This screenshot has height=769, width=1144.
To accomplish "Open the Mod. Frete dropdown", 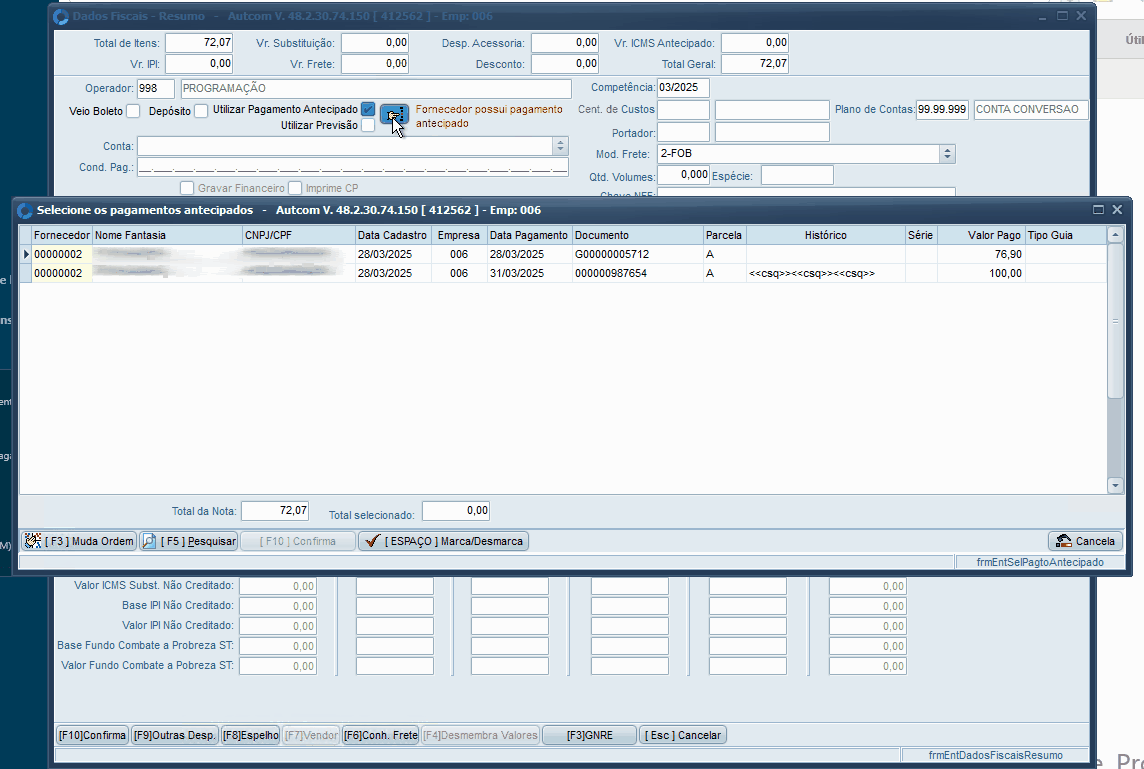I will click(x=947, y=154).
